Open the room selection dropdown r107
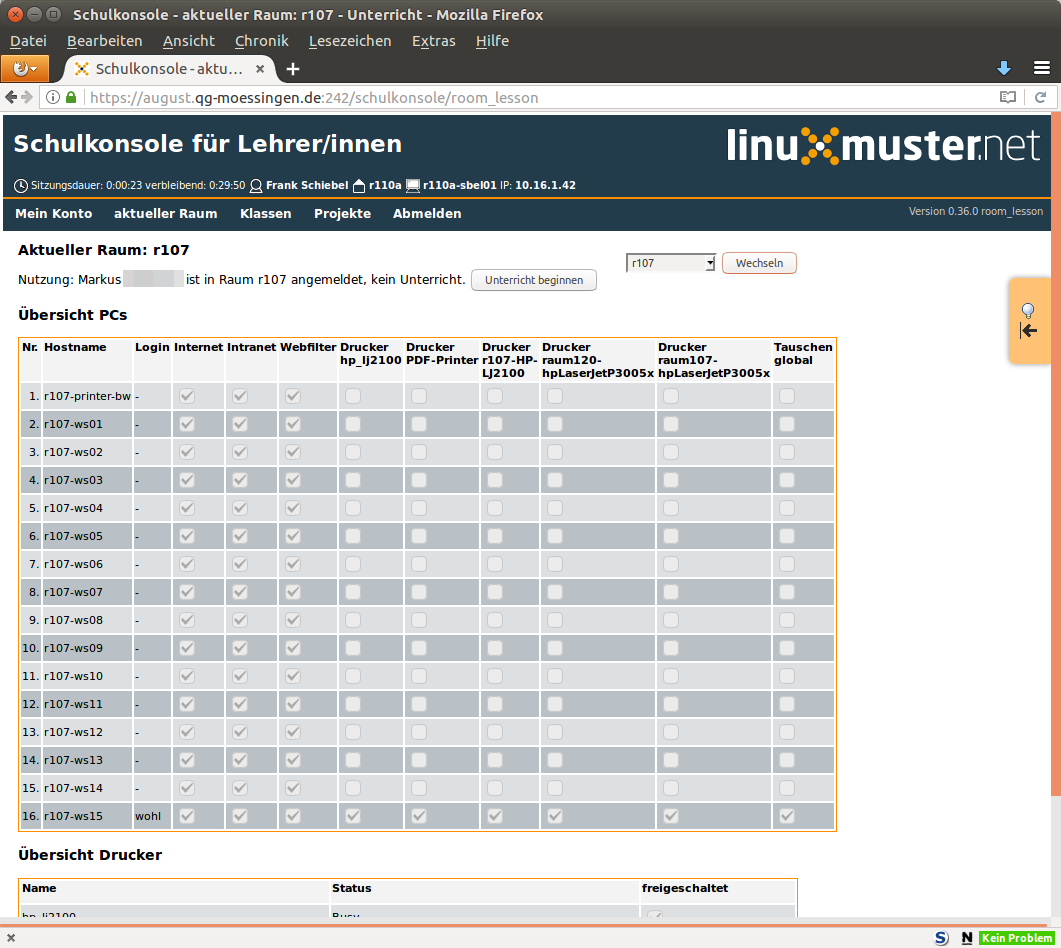Viewport: 1061px width, 948px height. [x=671, y=263]
